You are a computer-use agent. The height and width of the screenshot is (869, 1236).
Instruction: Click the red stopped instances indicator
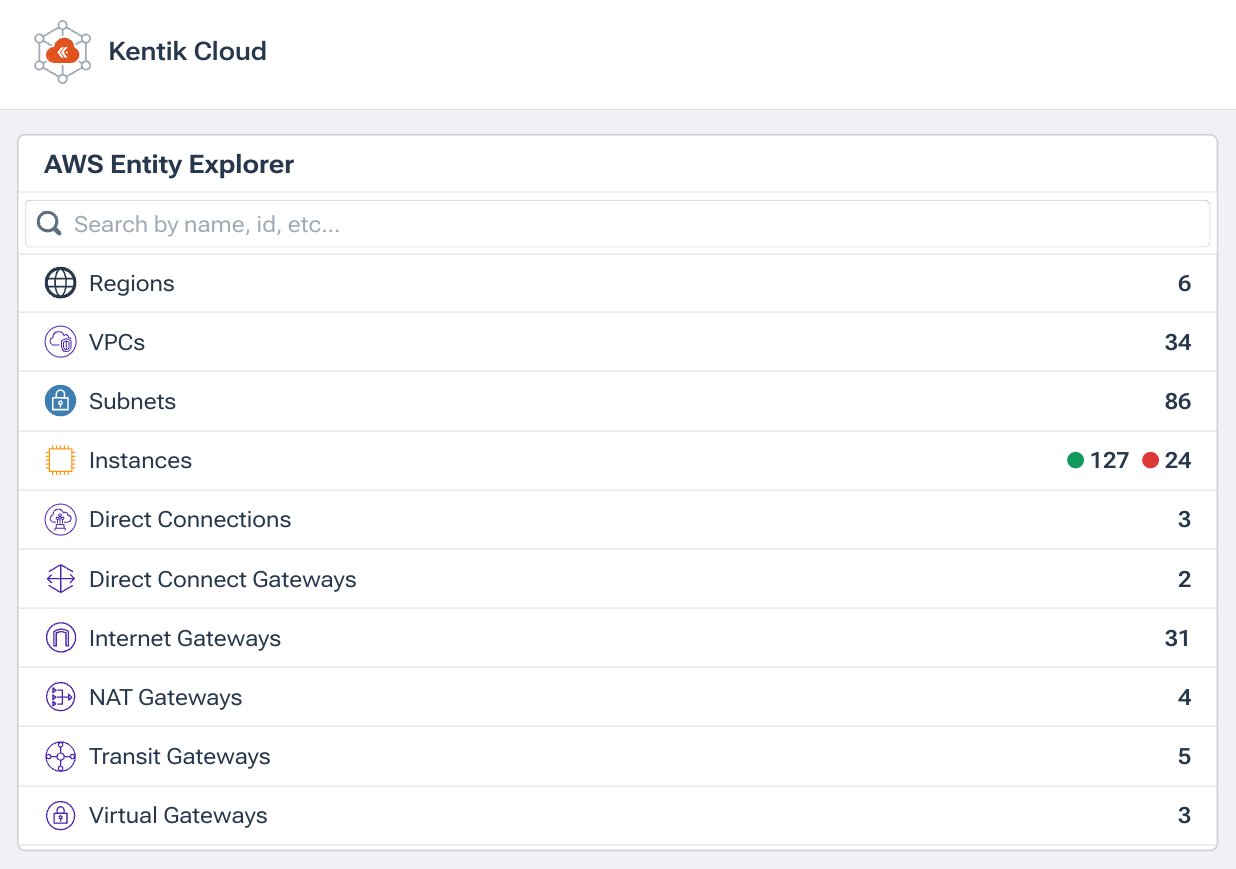[x=1150, y=460]
